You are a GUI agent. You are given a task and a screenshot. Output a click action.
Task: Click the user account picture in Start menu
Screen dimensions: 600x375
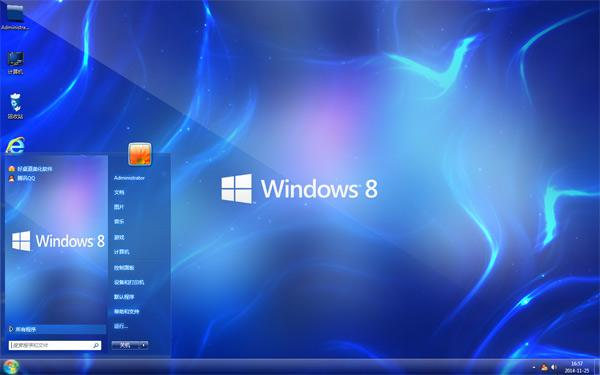(x=140, y=154)
